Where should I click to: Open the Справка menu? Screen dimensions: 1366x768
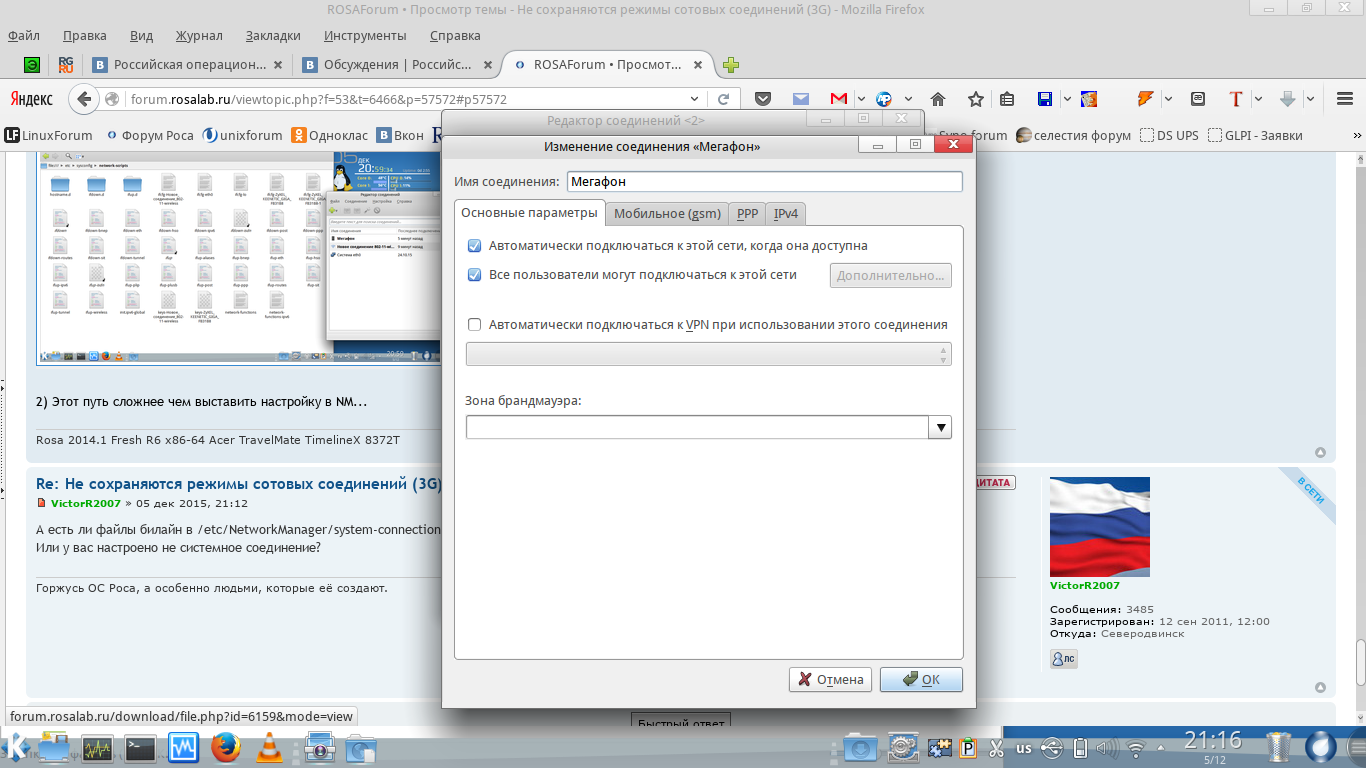pos(455,36)
